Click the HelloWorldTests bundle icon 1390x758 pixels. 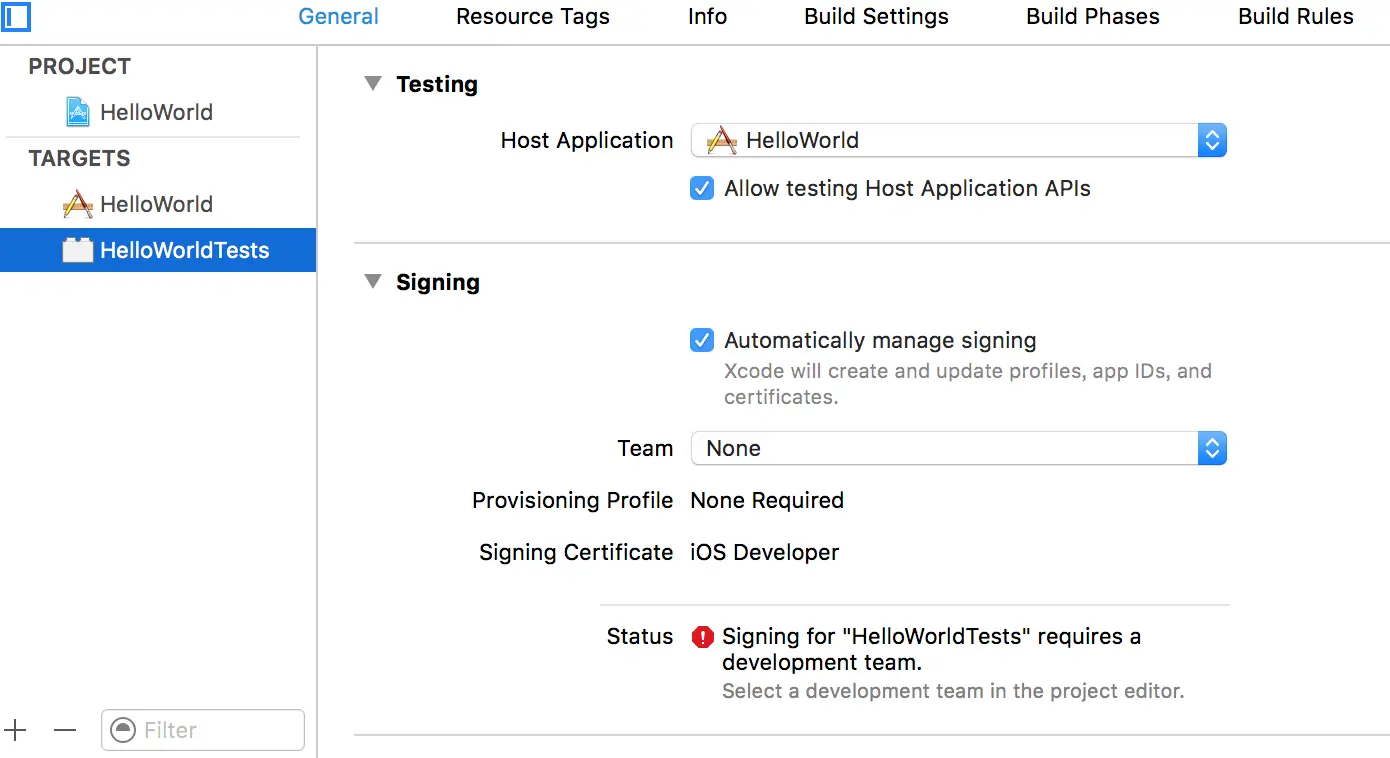tap(78, 250)
